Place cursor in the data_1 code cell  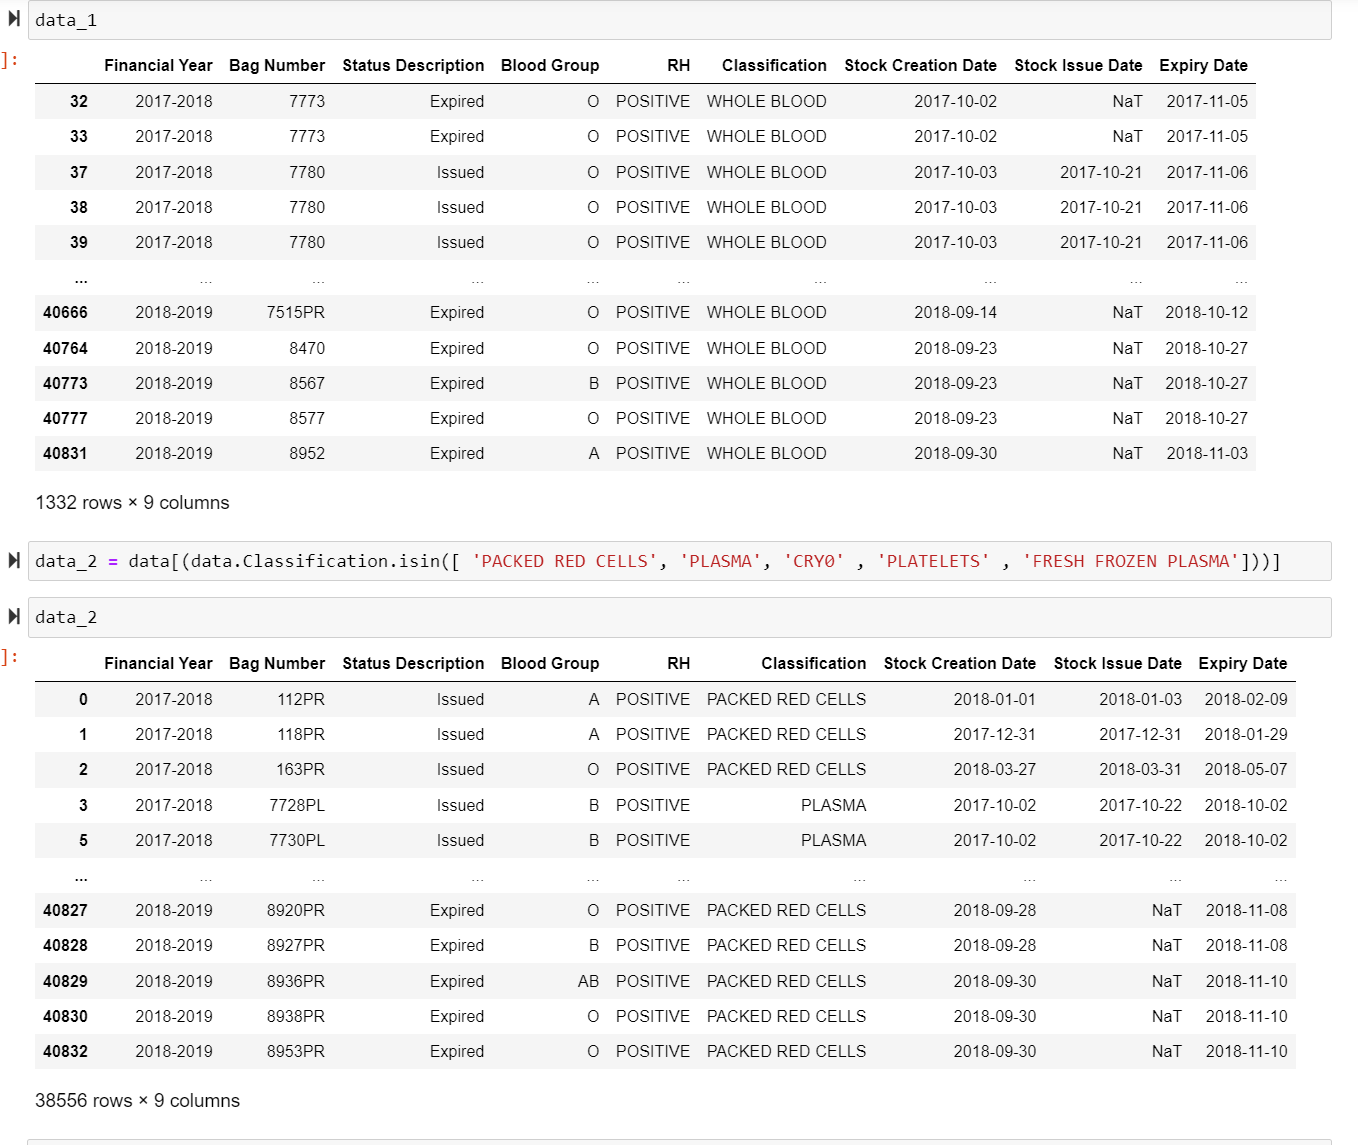tap(679, 20)
